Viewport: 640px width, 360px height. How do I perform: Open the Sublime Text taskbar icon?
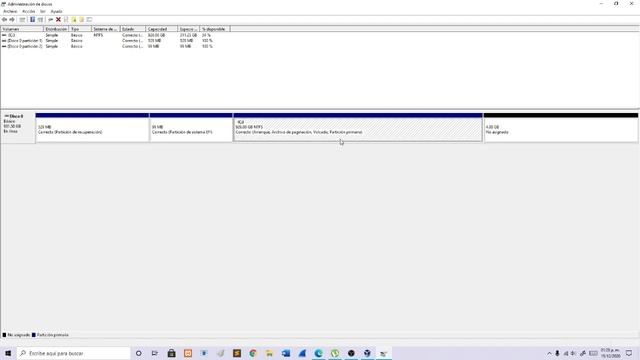[237, 353]
